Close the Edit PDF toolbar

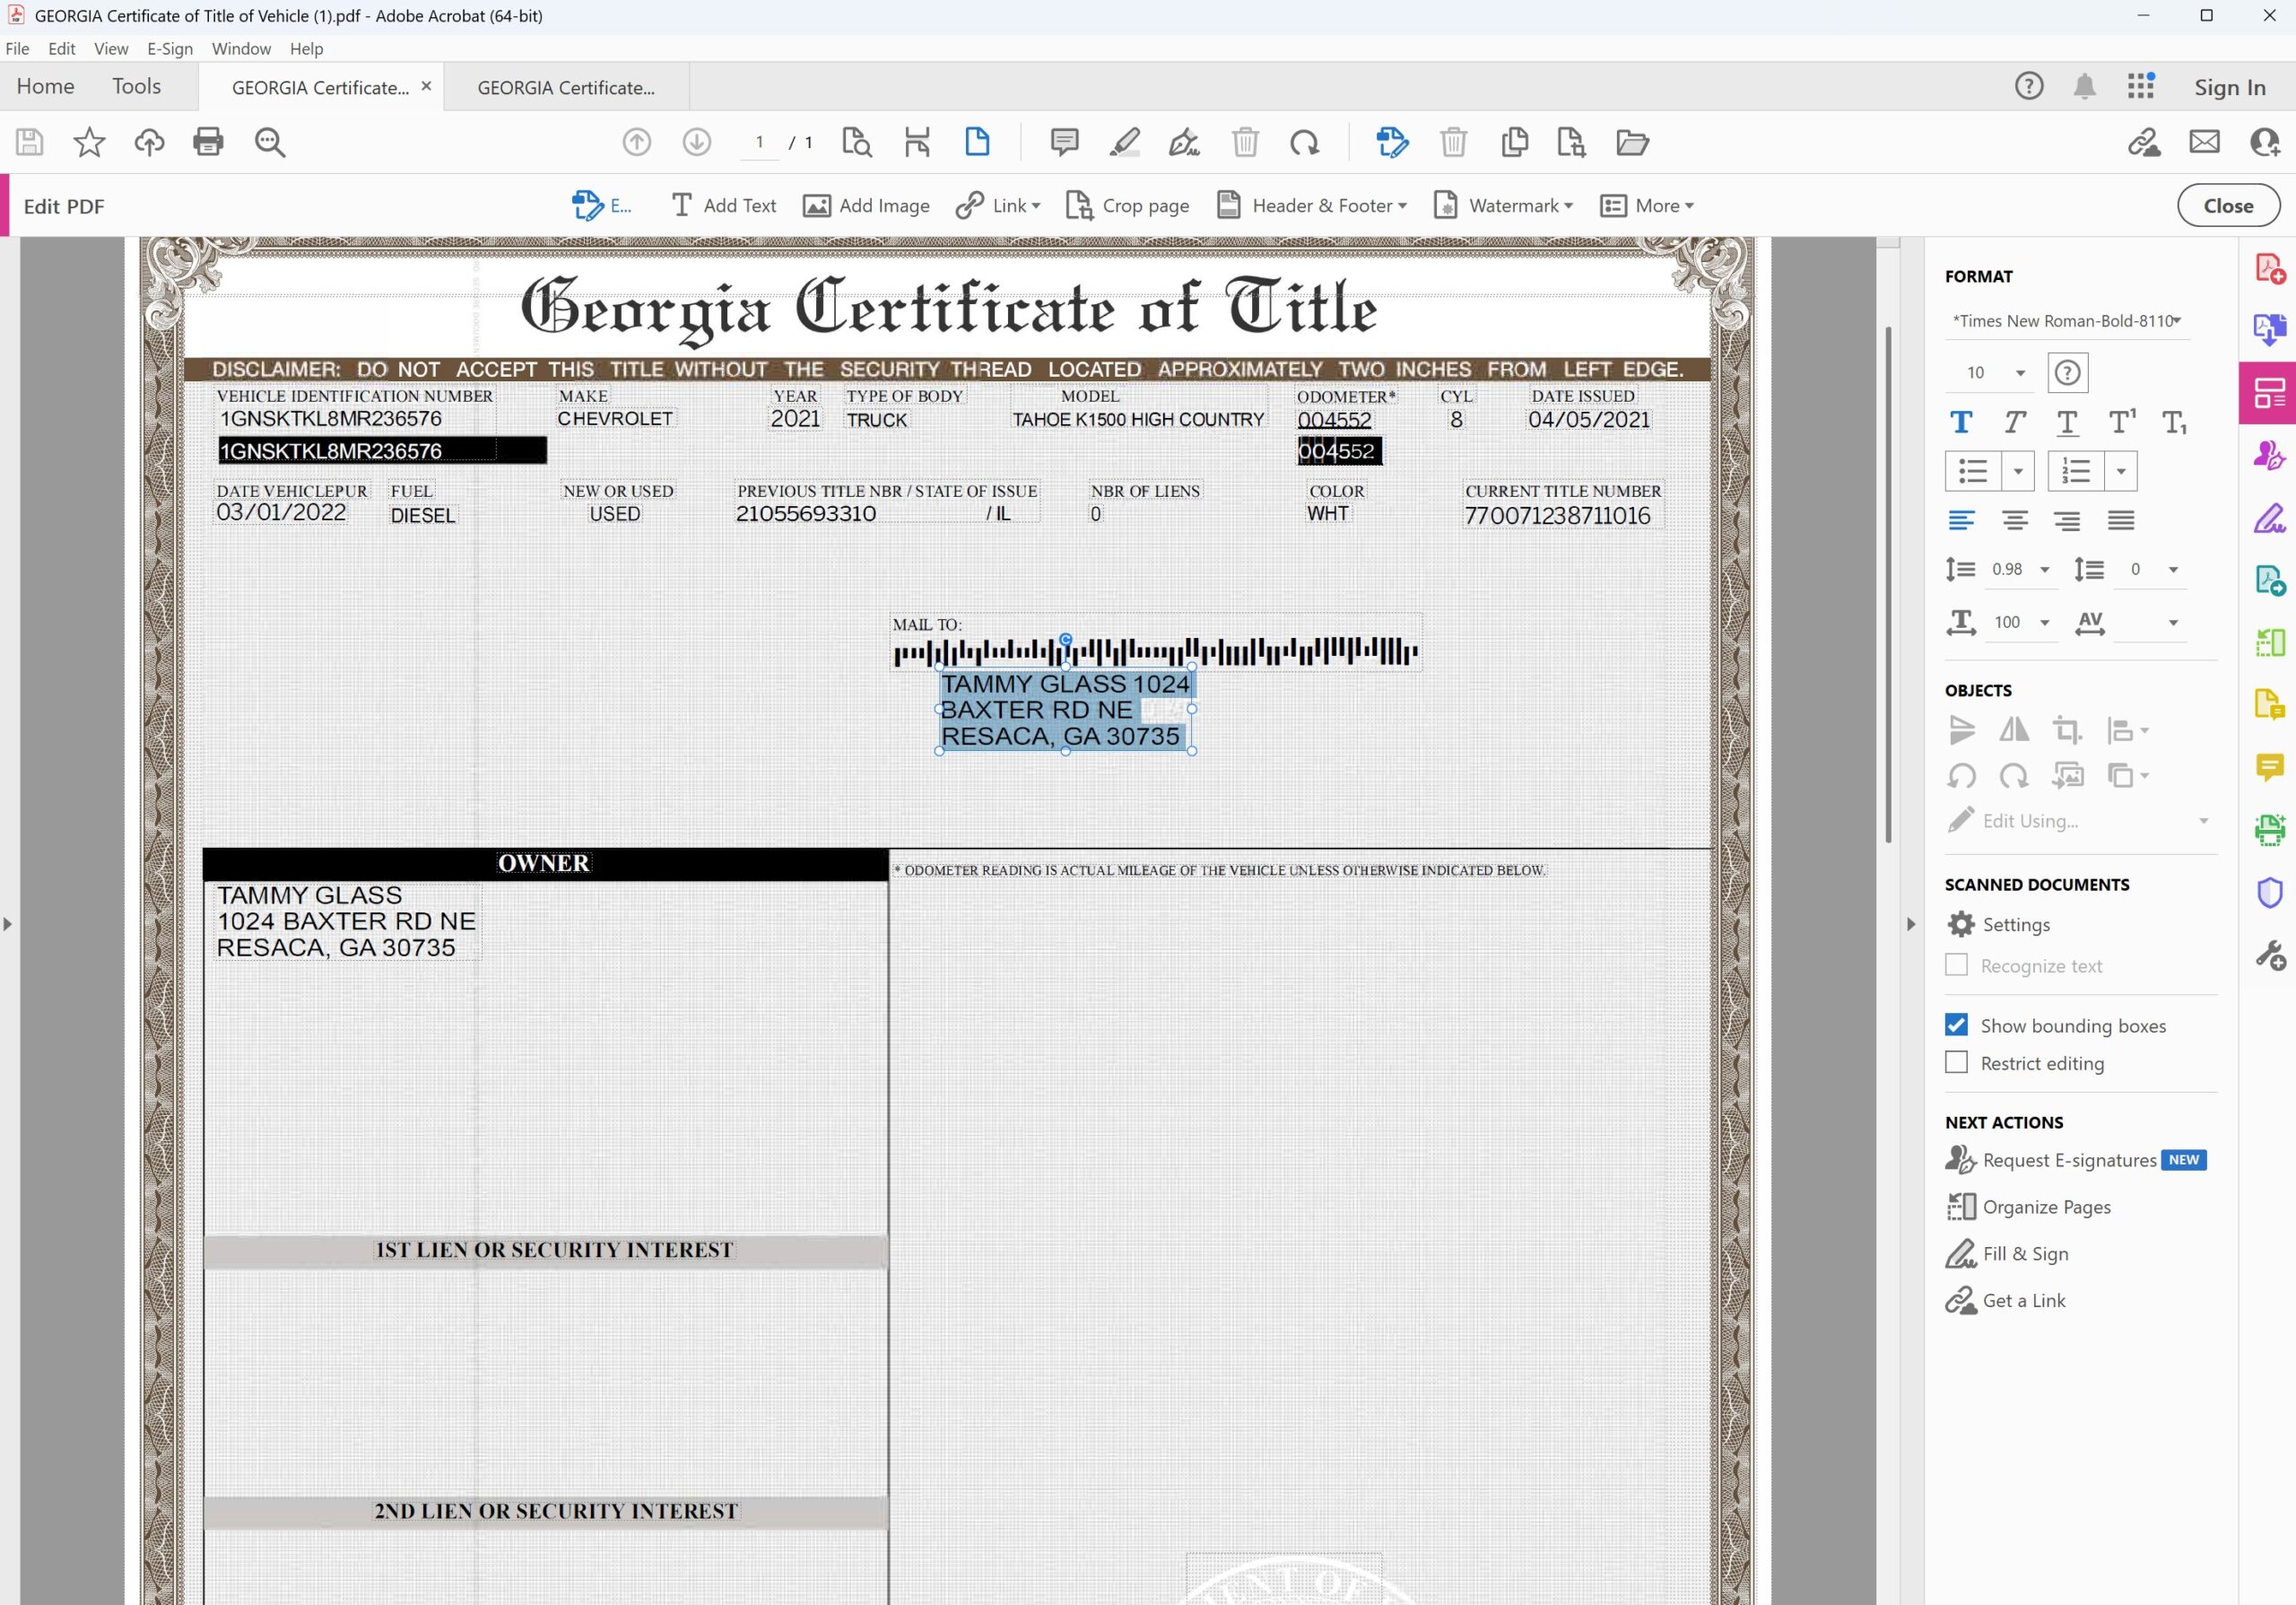pyautogui.click(x=2228, y=206)
